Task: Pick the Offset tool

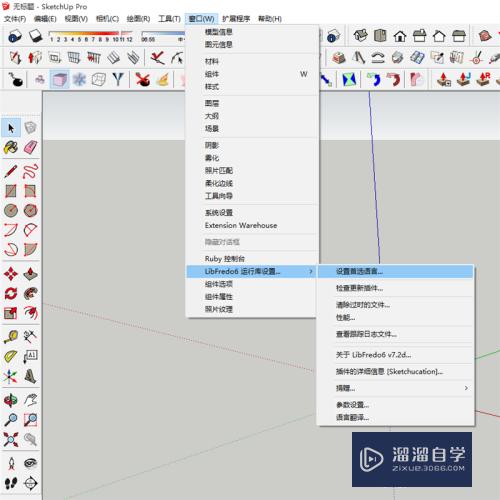Action: click(30, 313)
